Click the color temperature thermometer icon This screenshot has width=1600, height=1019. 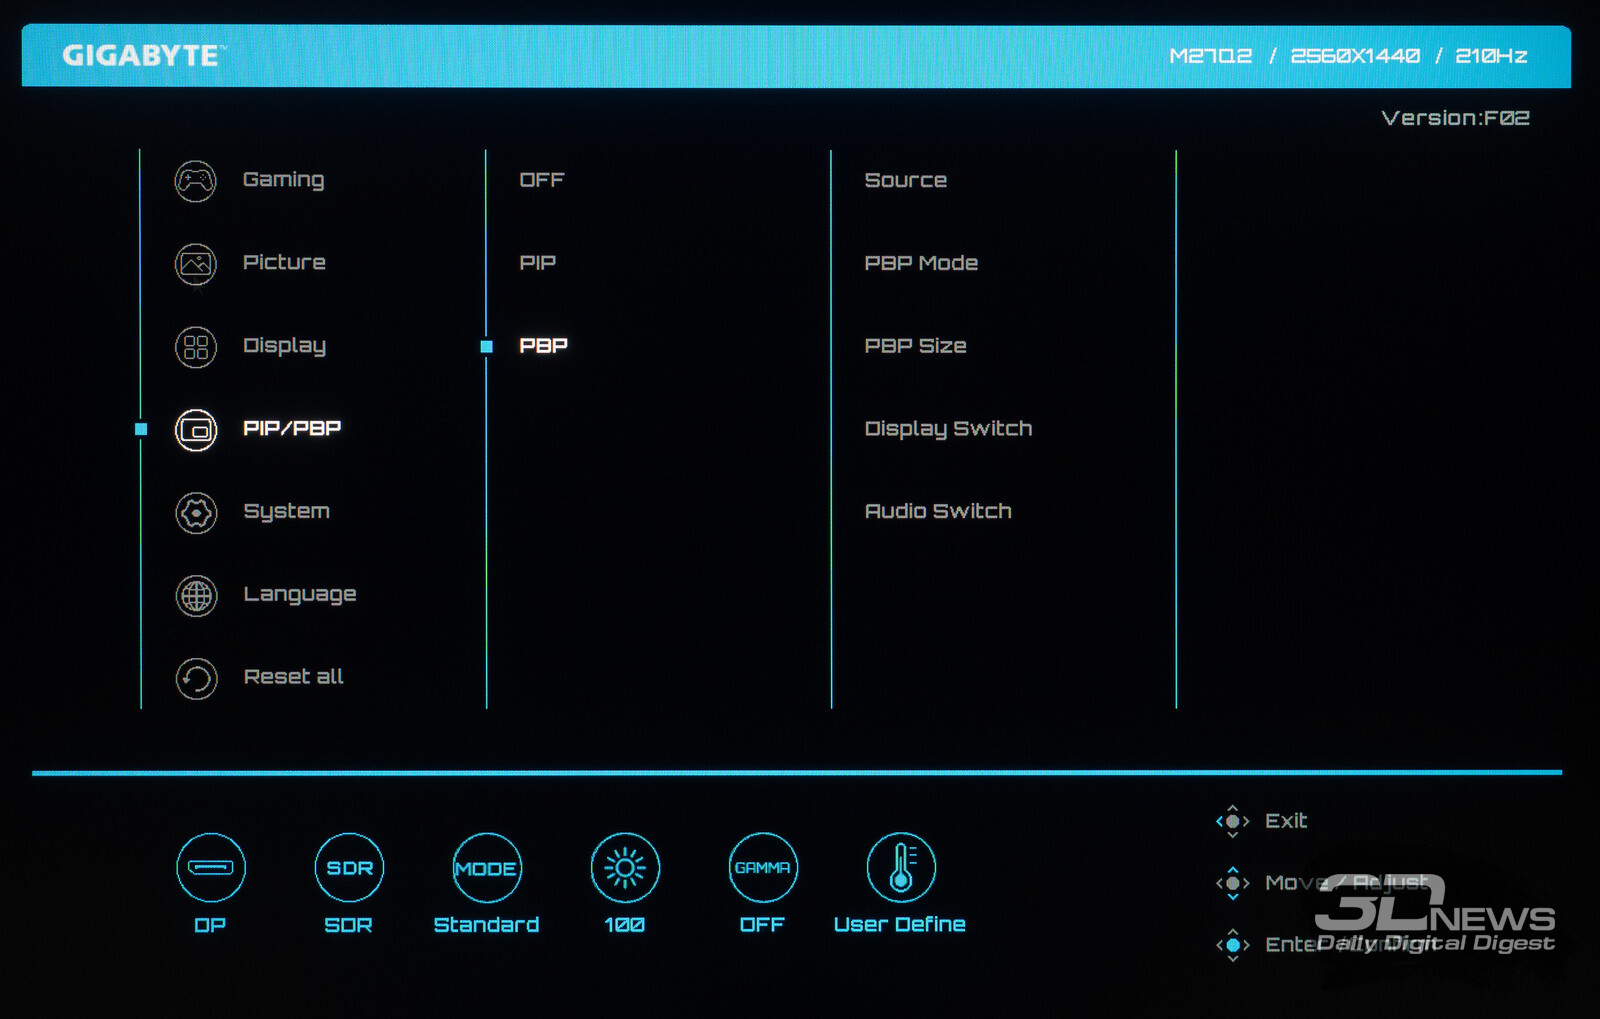(x=900, y=867)
